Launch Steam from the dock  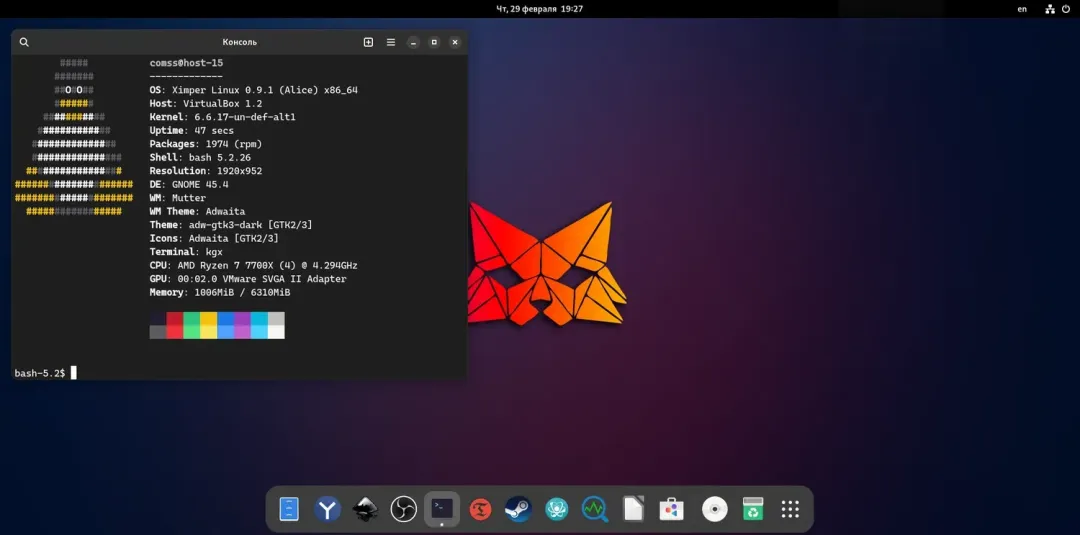(517, 510)
